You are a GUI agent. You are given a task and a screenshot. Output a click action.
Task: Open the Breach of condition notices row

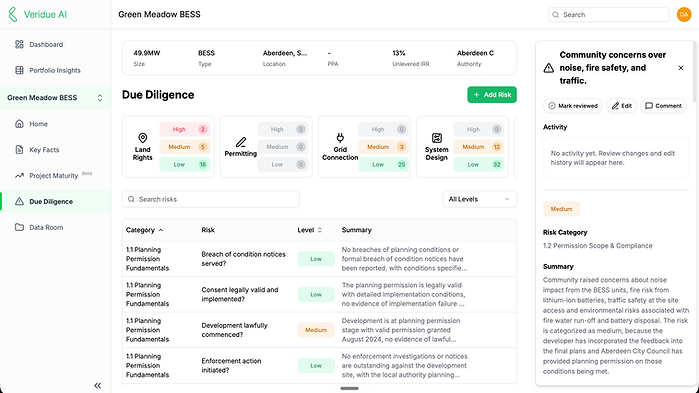[x=319, y=259]
